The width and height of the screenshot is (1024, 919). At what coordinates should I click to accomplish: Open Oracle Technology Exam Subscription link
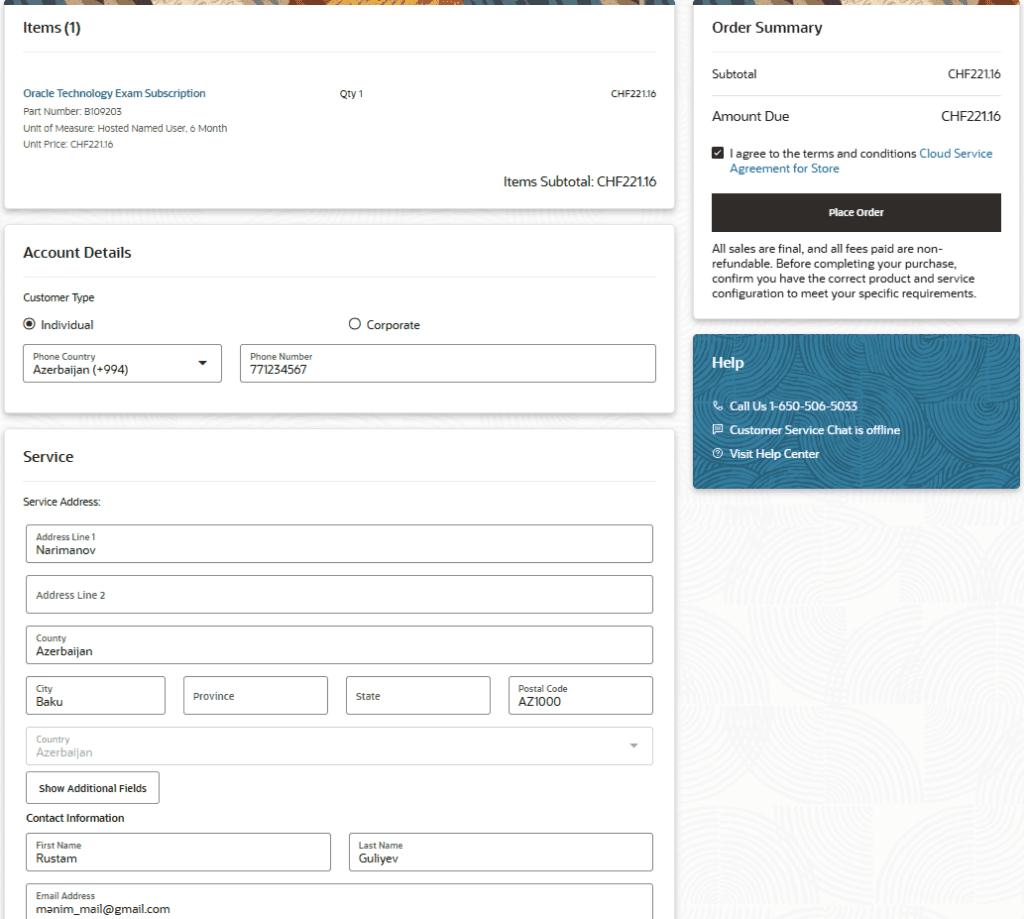pyautogui.click(x=114, y=93)
